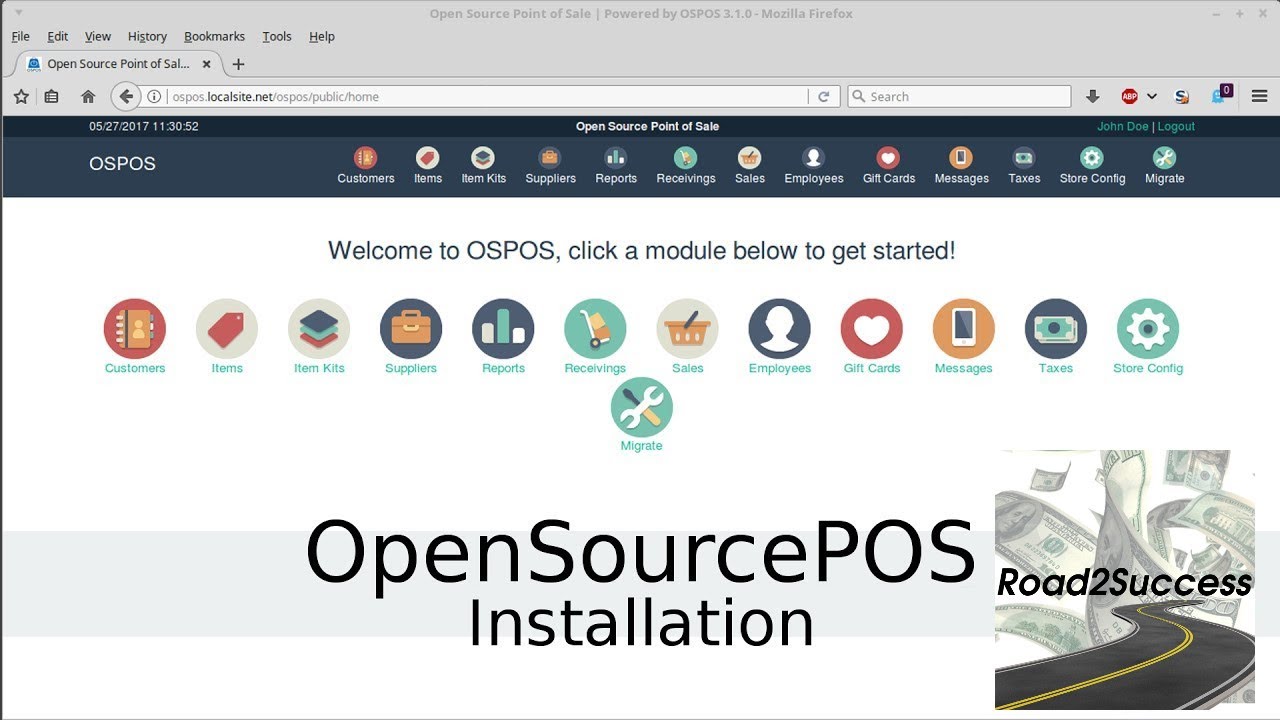Open Help menu
This screenshot has height=720, width=1280.
pyautogui.click(x=322, y=36)
